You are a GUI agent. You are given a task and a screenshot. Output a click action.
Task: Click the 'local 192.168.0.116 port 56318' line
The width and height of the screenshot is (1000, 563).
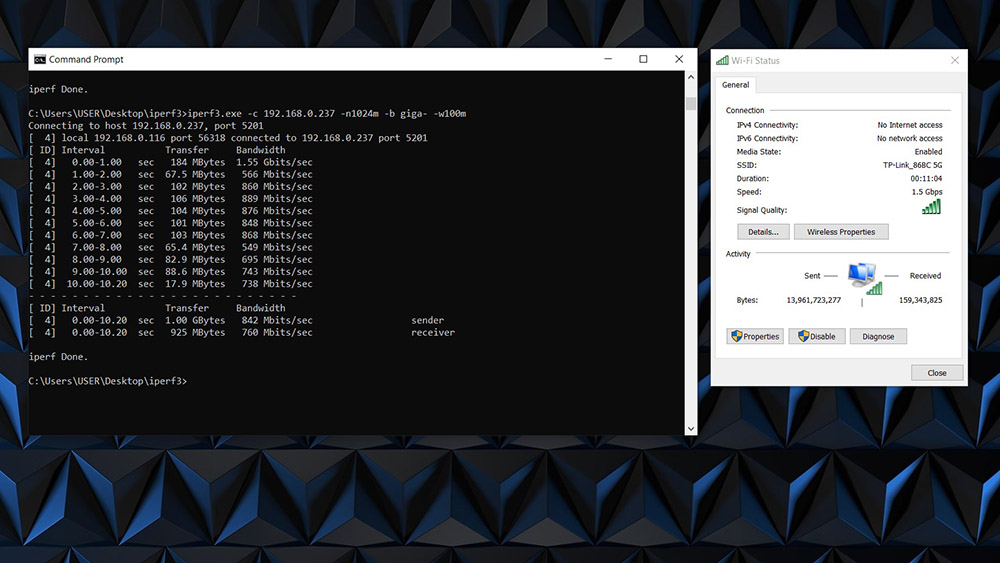[x=228, y=138]
